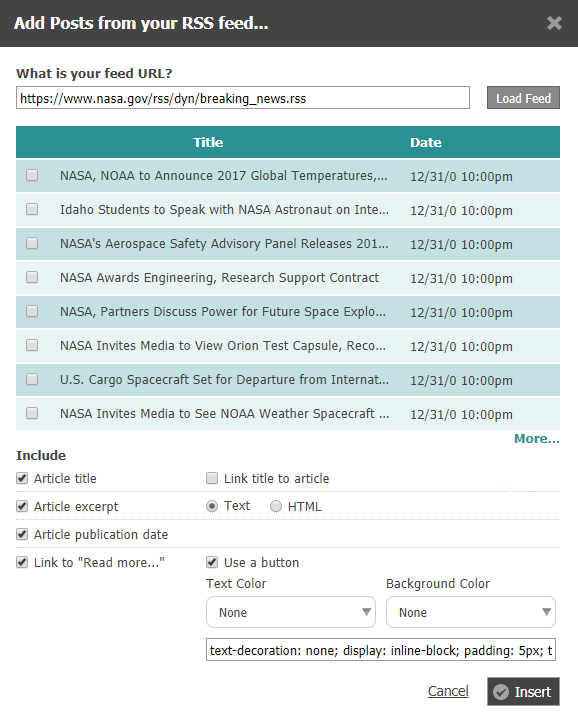Check the Orion Test Capsule post

tap(32, 345)
